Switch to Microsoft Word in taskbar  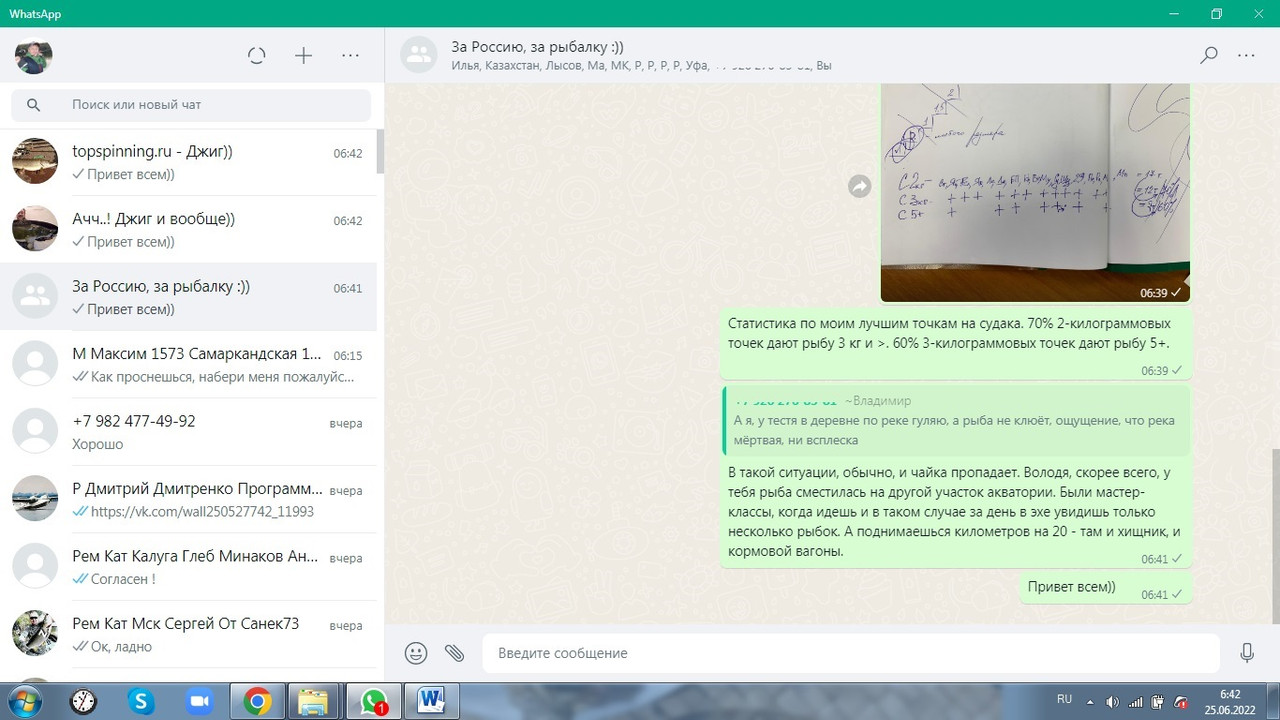pos(431,702)
